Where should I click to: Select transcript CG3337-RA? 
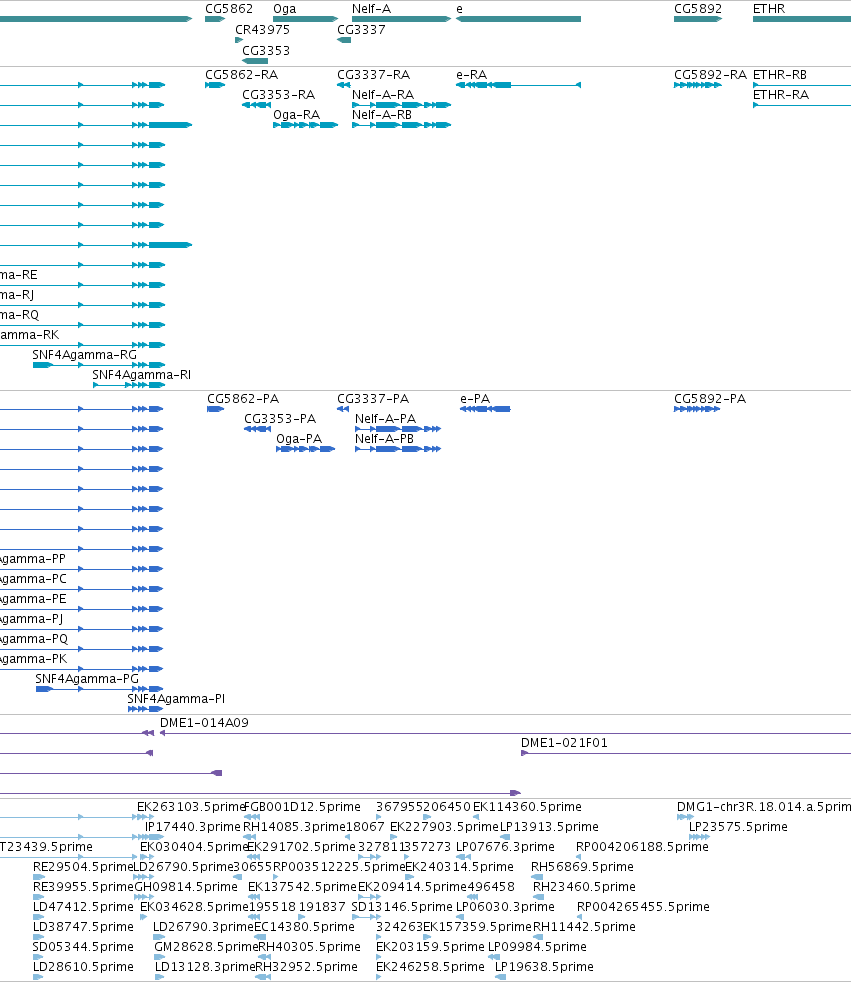[374, 75]
